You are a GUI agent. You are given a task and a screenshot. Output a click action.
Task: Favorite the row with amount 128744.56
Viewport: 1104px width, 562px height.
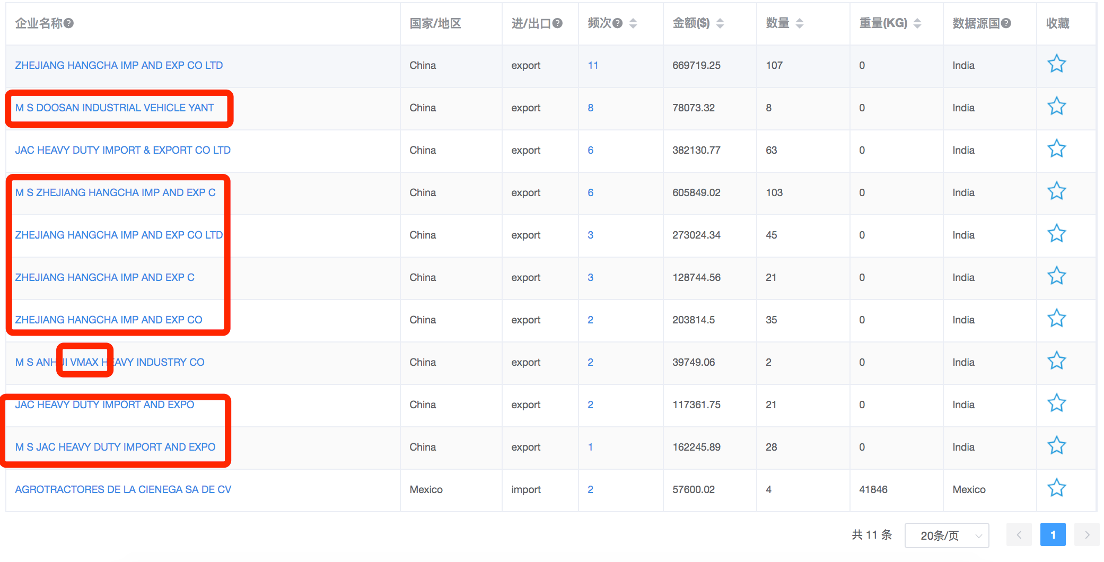point(1056,277)
